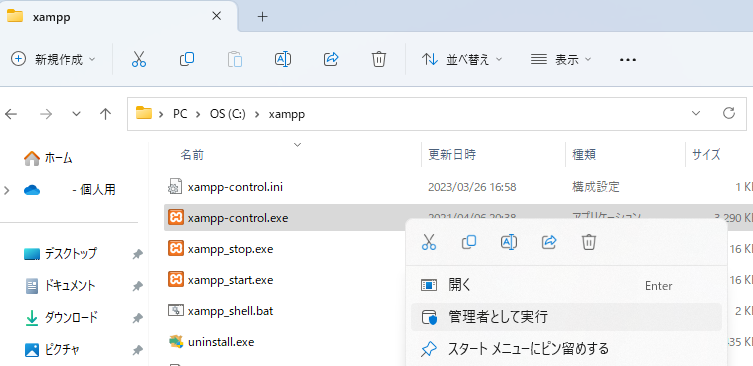Select xampp_start.exe file
Screen dimensions: 753x366
pyautogui.click(x=231, y=280)
